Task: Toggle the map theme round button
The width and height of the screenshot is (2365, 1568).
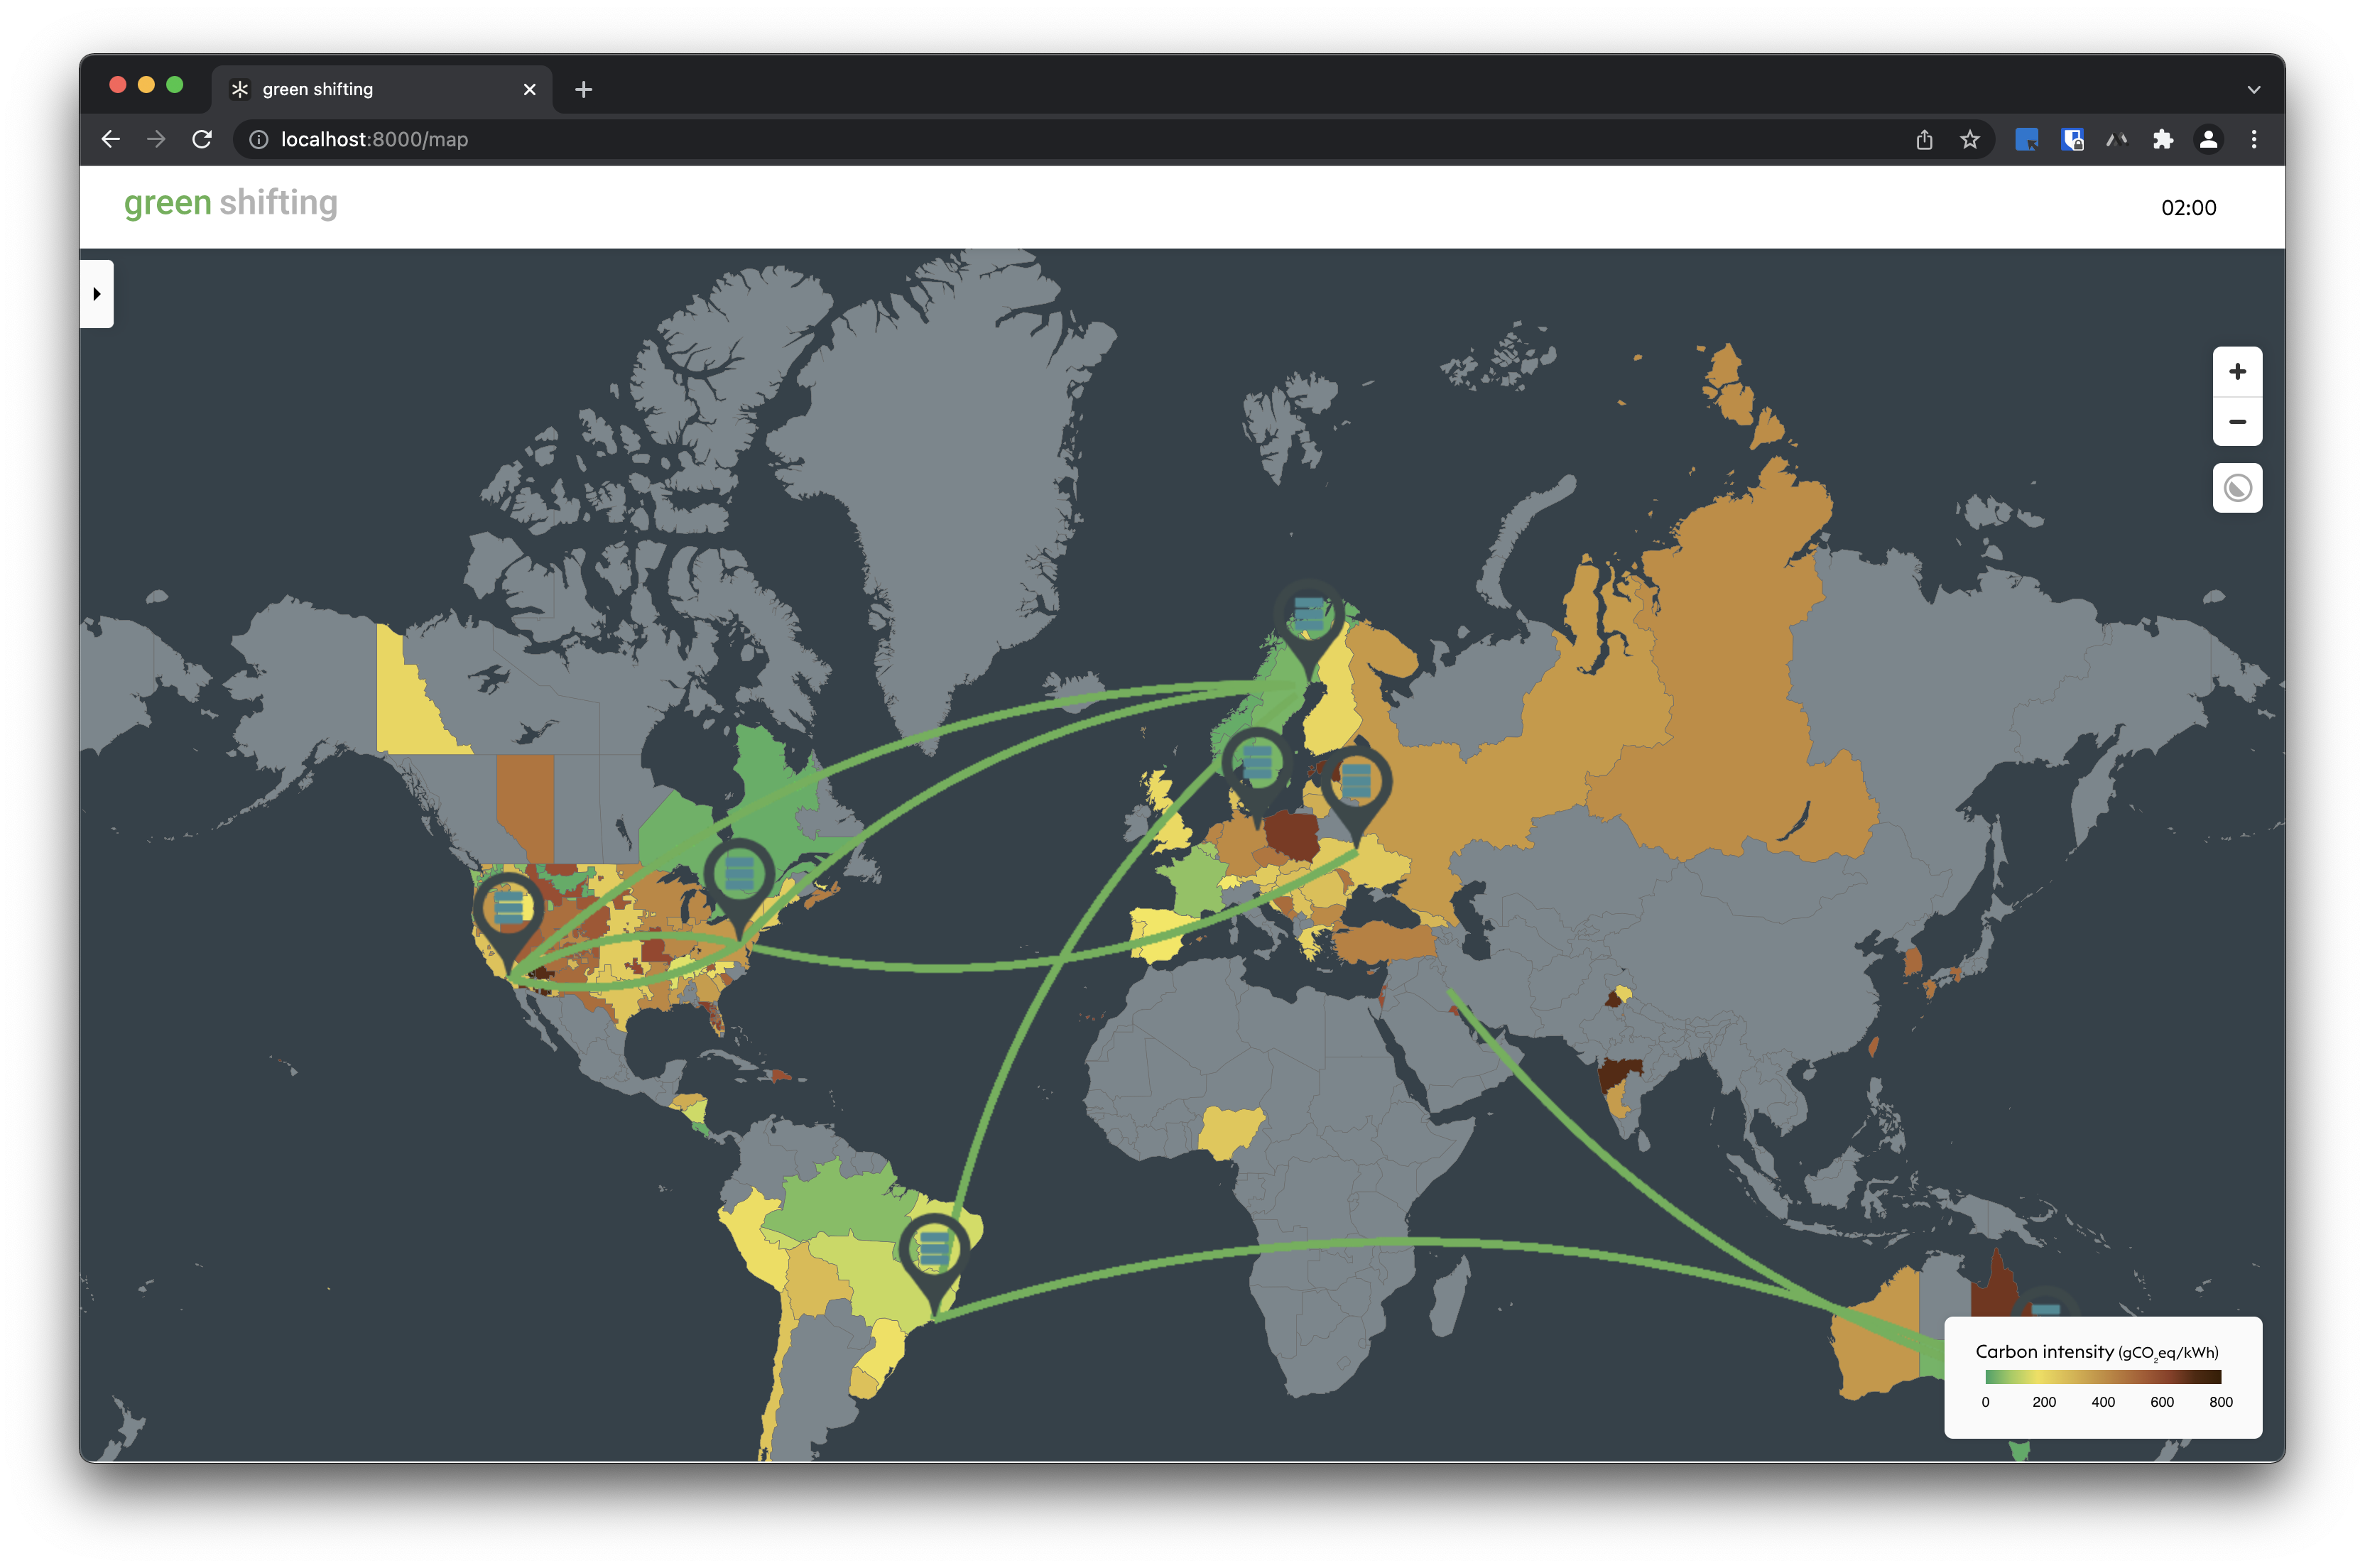Action: tap(2237, 488)
